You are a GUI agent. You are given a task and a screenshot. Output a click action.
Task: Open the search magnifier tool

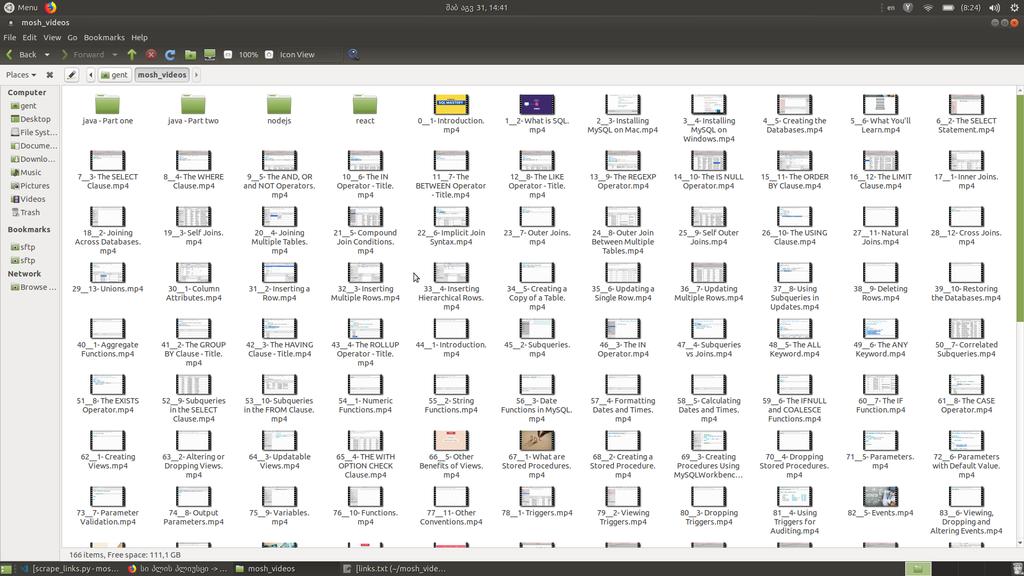(353, 55)
